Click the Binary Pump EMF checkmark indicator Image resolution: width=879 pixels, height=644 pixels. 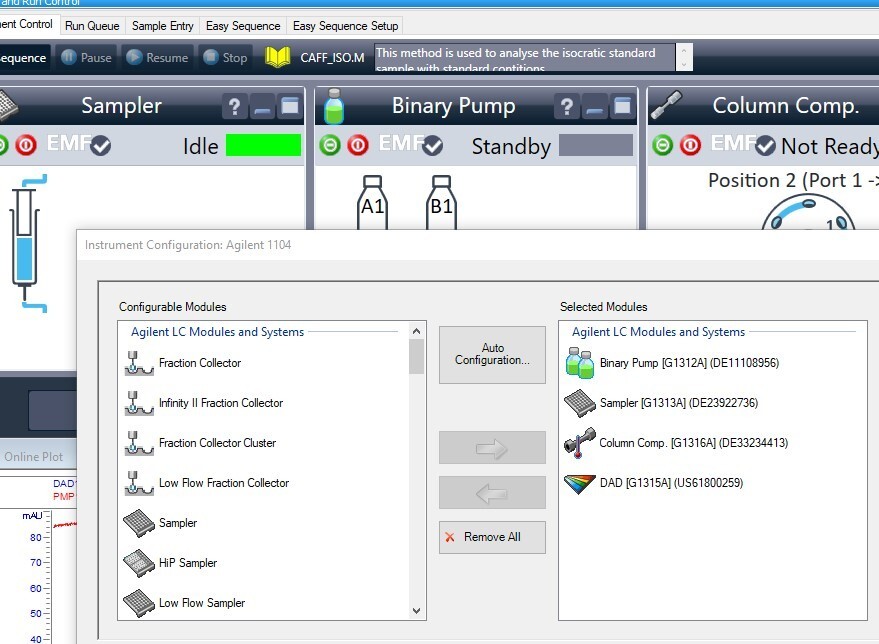pos(433,146)
